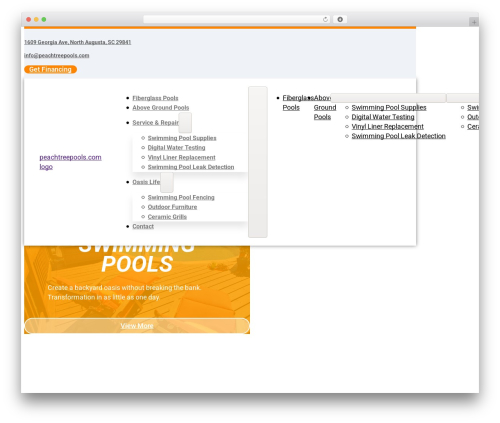Viewport: 500px width, 423px height.
Task: Click the red close window button
Action: [29, 19]
